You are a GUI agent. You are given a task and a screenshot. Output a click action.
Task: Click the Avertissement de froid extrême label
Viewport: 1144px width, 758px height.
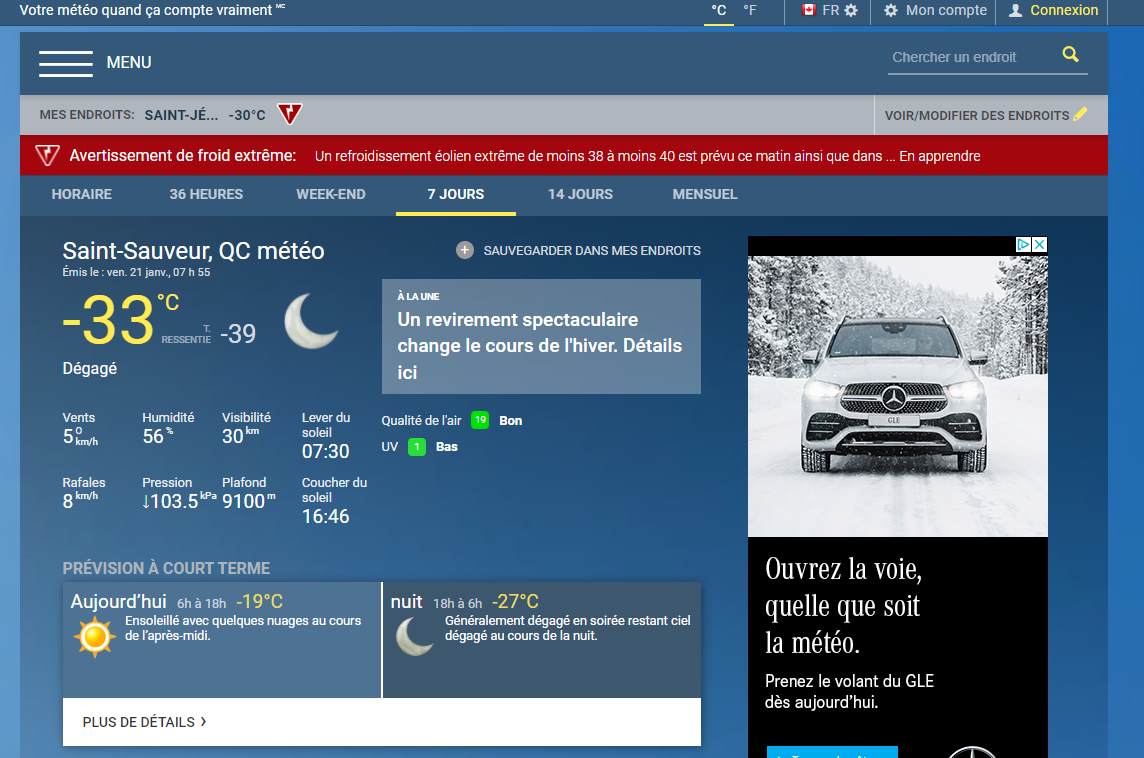click(x=182, y=155)
